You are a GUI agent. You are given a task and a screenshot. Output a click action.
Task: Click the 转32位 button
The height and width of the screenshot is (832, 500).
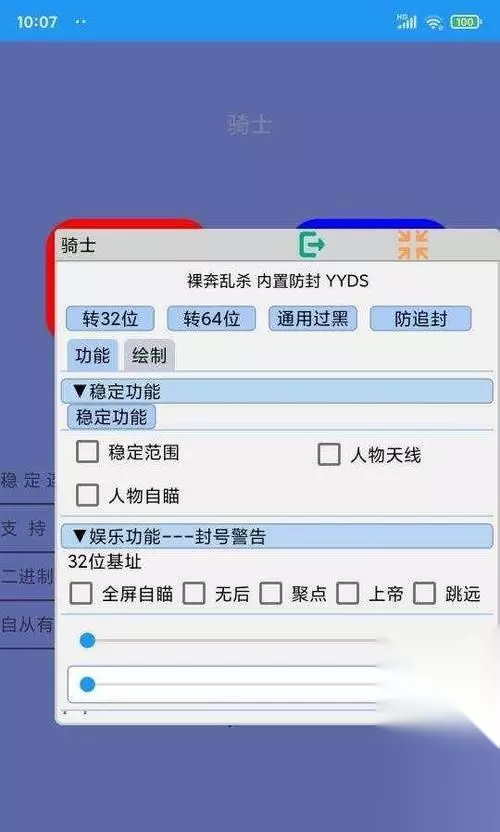(110, 318)
